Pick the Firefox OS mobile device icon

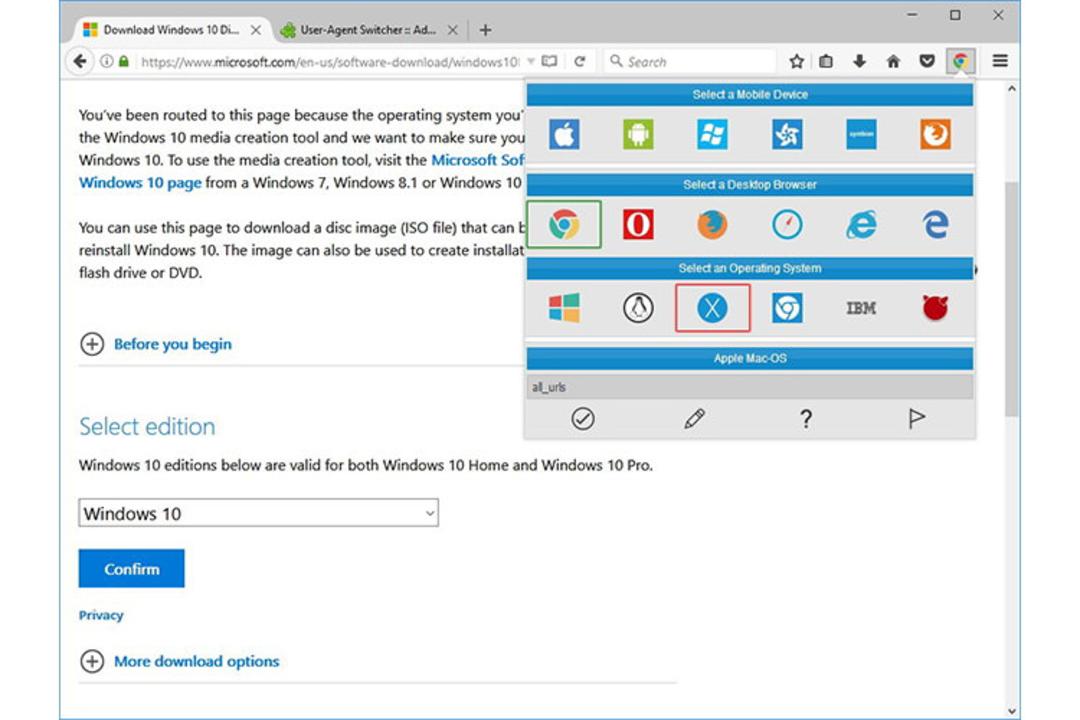point(935,134)
